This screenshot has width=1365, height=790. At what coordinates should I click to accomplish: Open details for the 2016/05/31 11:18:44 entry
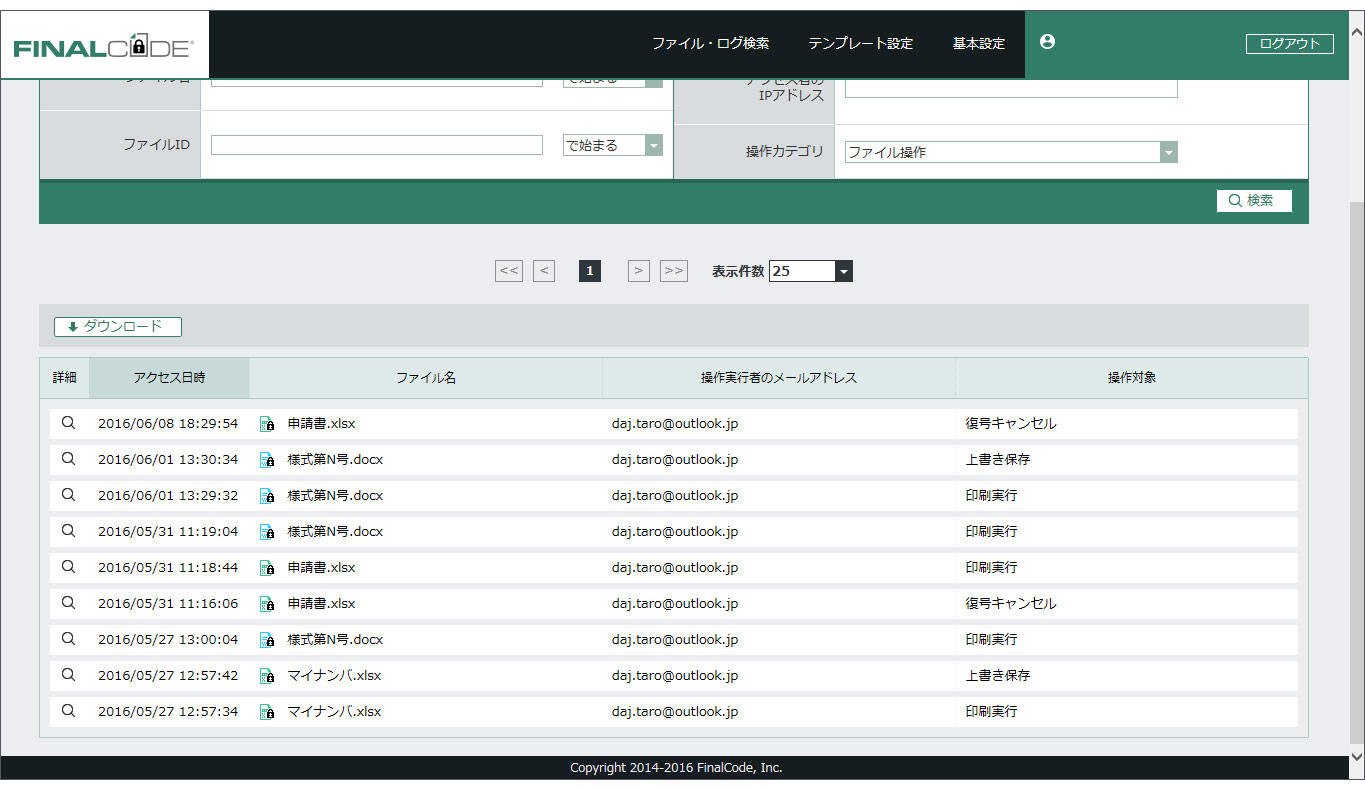click(x=68, y=567)
